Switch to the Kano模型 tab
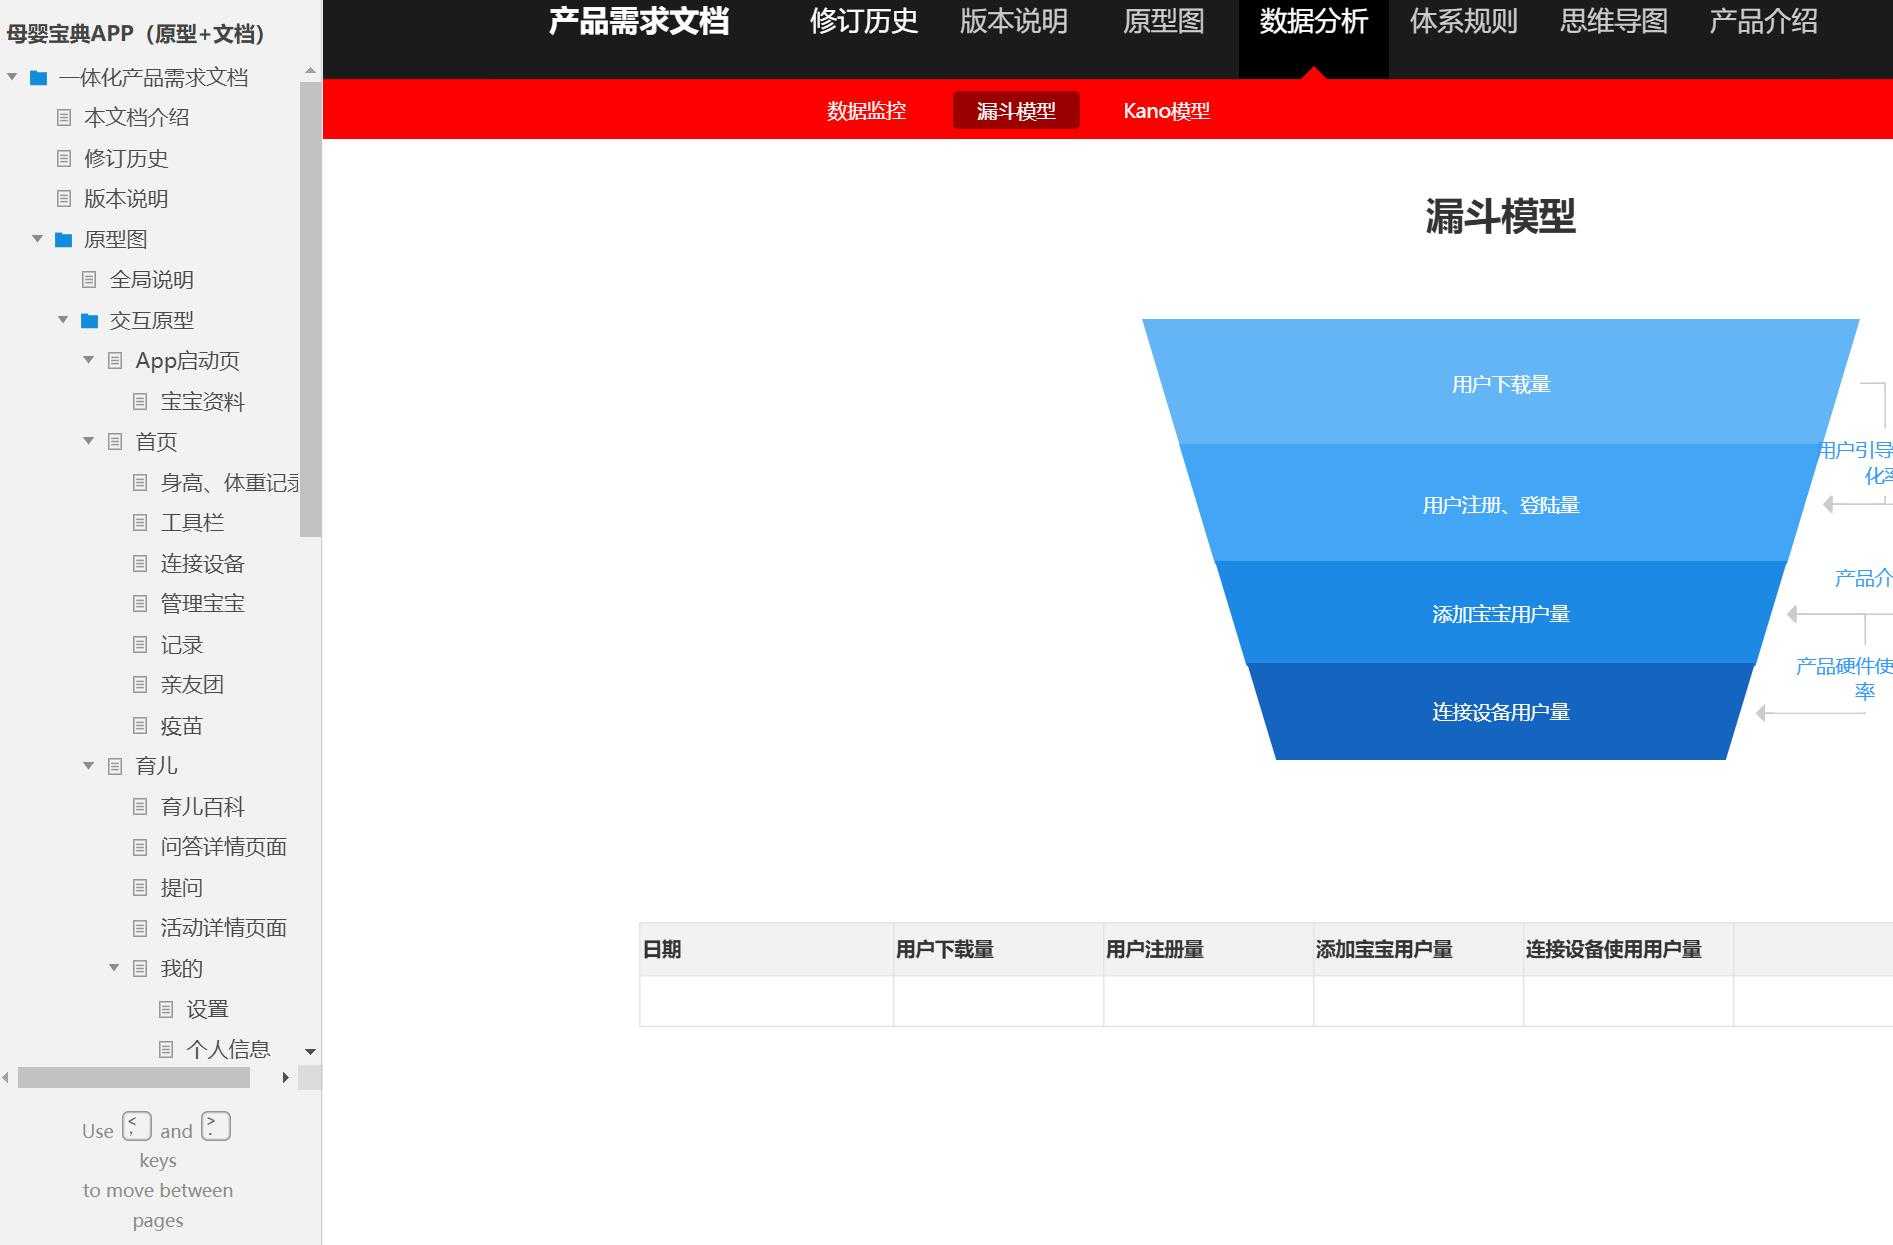The width and height of the screenshot is (1893, 1245). point(1166,110)
